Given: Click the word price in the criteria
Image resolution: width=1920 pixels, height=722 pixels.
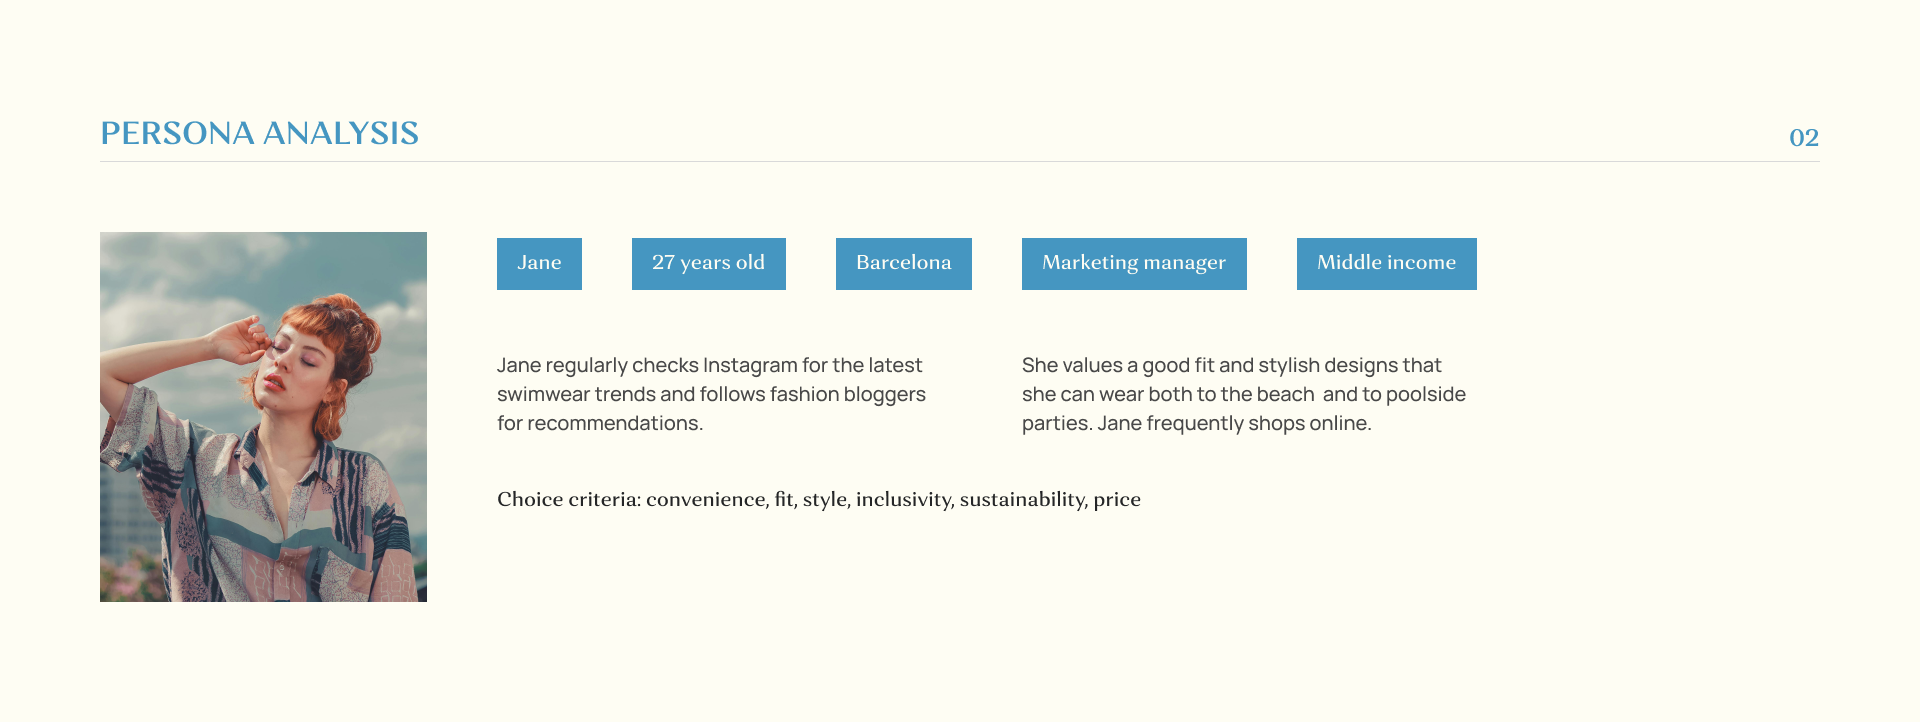Looking at the screenshot, I should click(1117, 499).
